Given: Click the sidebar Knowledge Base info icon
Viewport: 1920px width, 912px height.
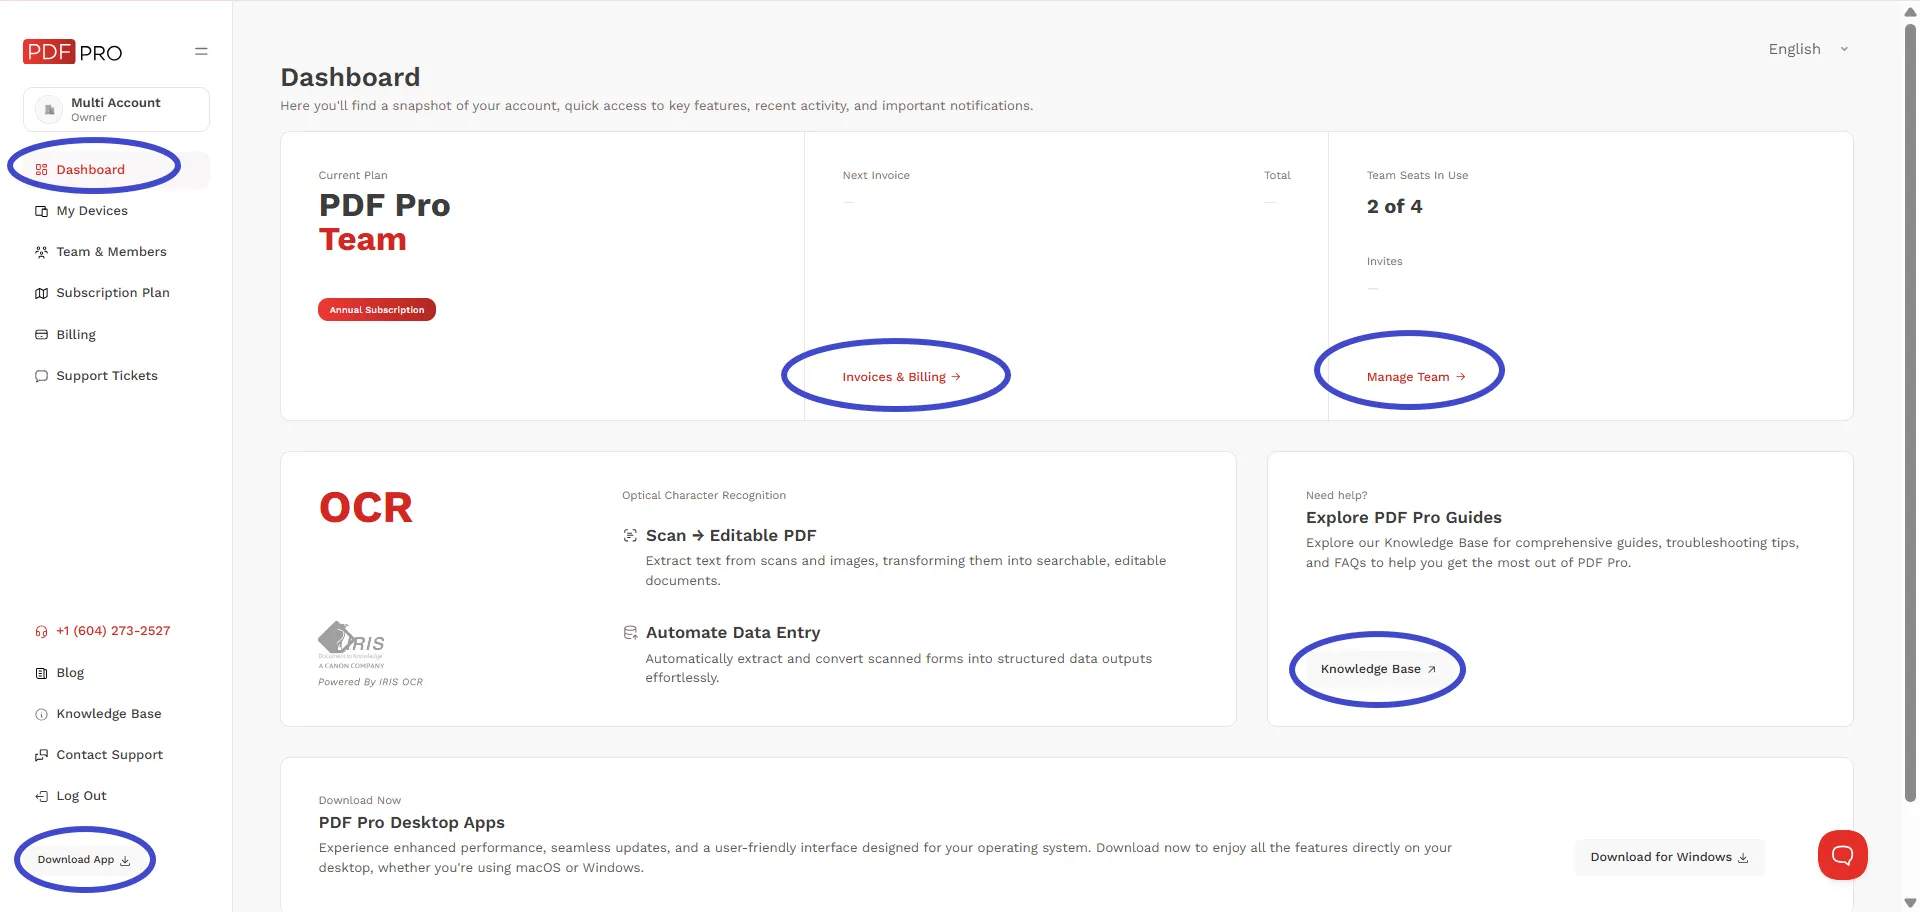Looking at the screenshot, I should [x=41, y=714].
